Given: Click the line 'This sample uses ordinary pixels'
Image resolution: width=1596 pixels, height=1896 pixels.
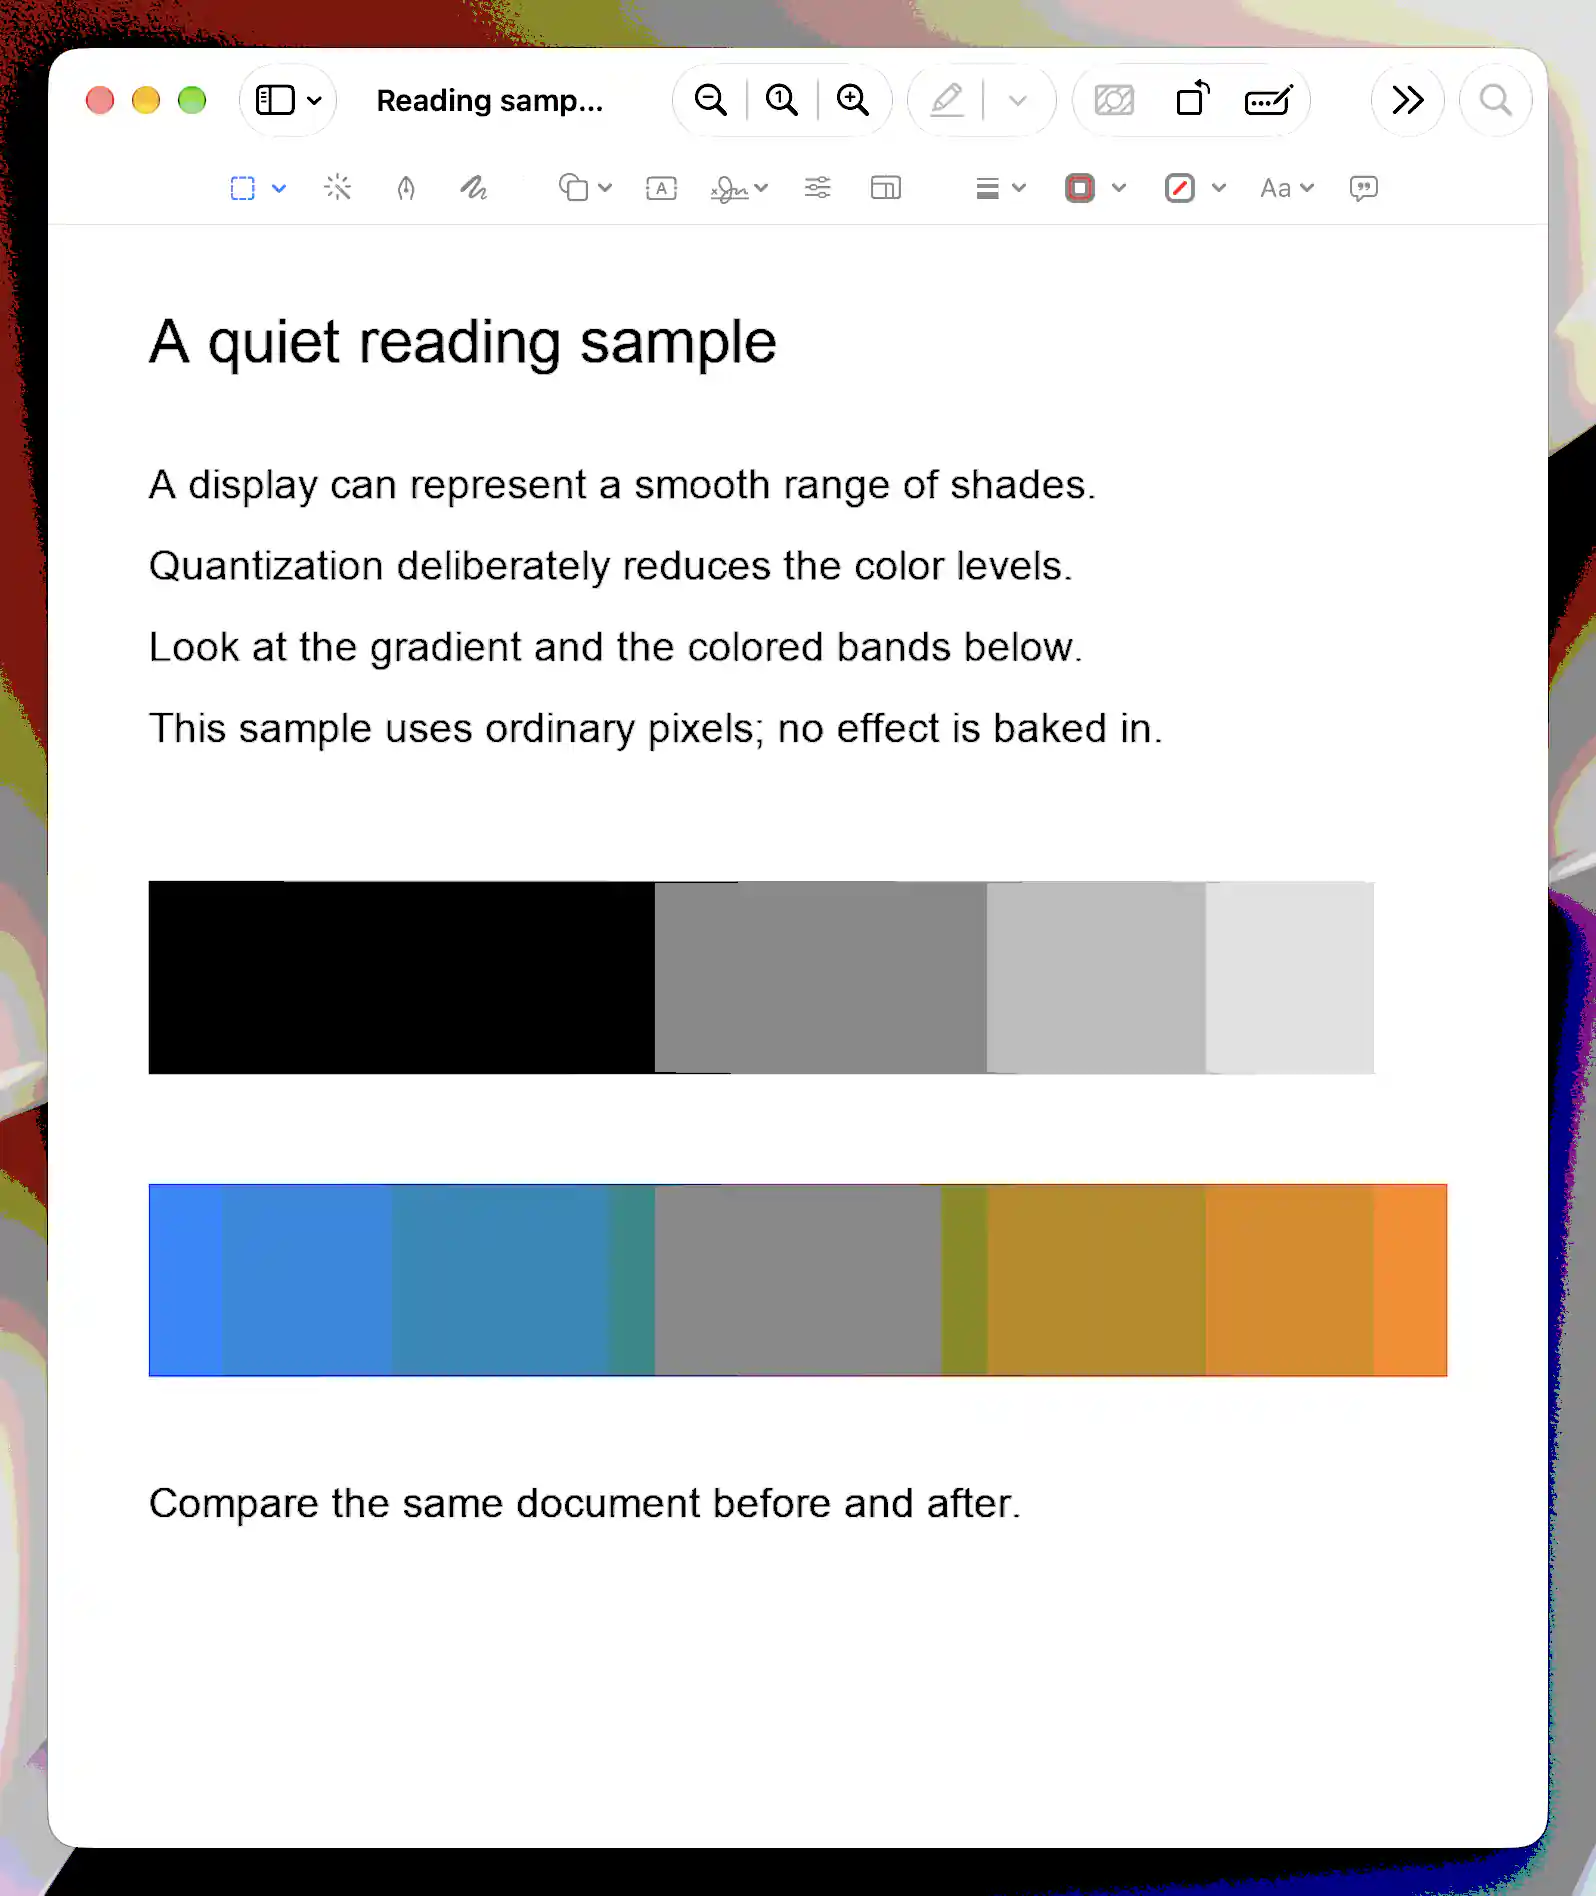Looking at the screenshot, I should (x=451, y=728).
